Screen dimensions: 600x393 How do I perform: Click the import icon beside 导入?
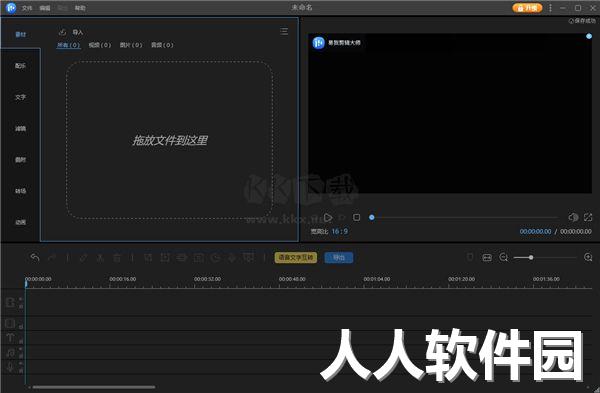(62, 32)
